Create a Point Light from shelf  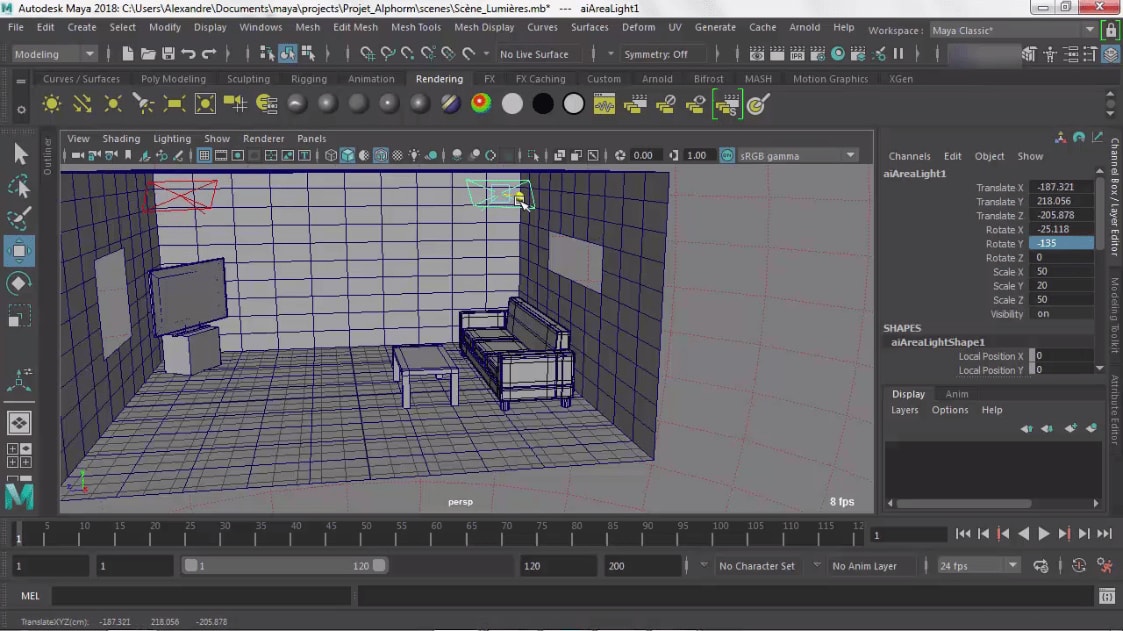[113, 104]
